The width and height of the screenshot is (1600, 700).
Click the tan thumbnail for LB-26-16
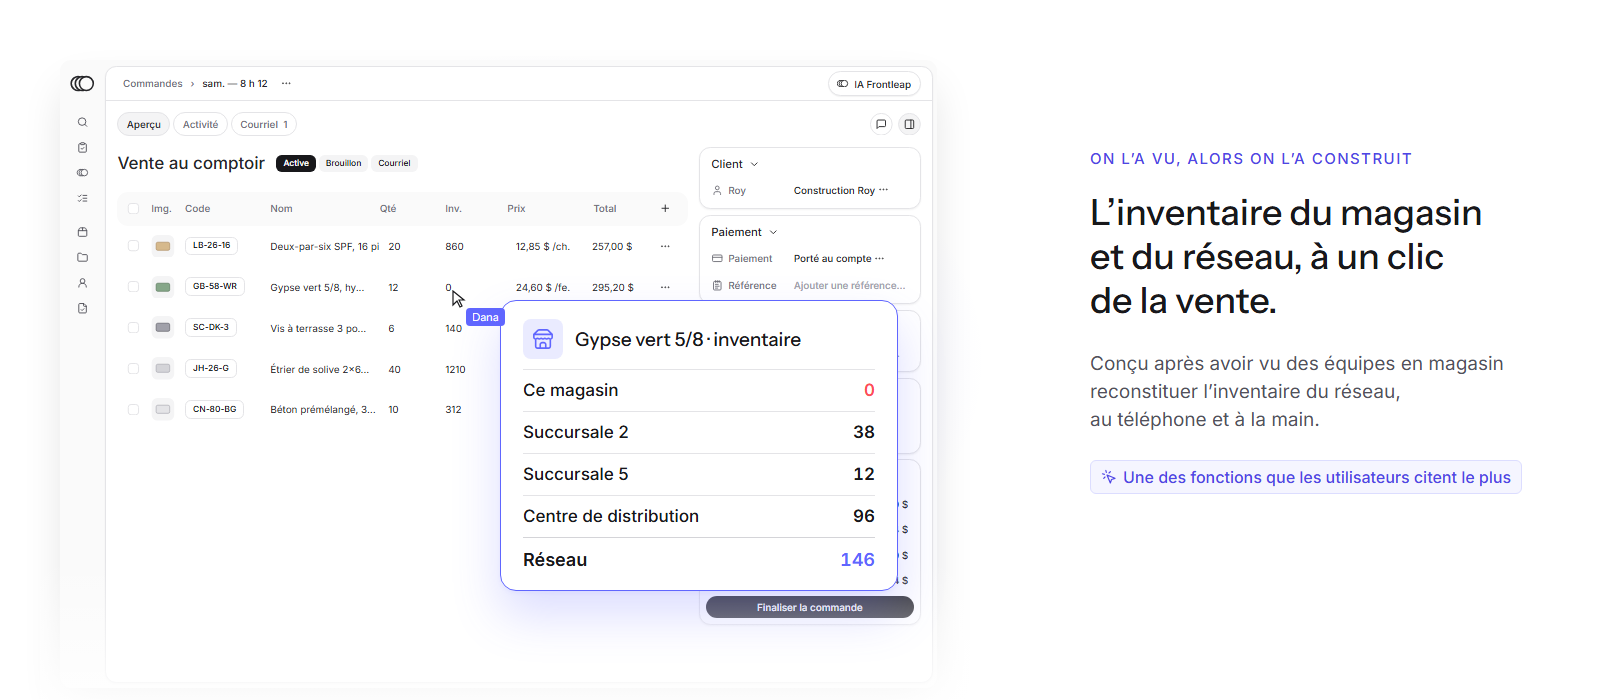coord(163,246)
